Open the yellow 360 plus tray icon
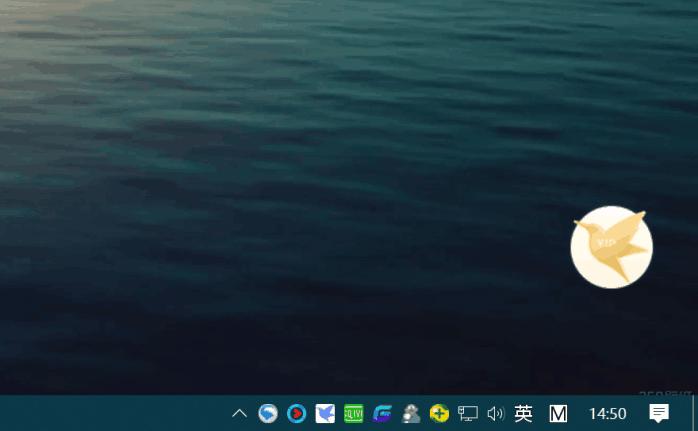 point(439,413)
